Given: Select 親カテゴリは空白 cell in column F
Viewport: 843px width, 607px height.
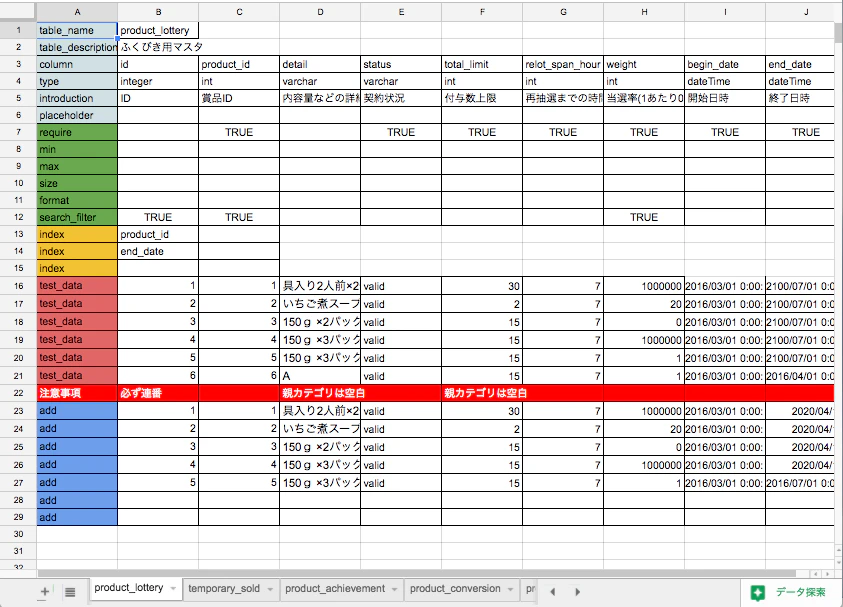Looking at the screenshot, I should (482, 393).
